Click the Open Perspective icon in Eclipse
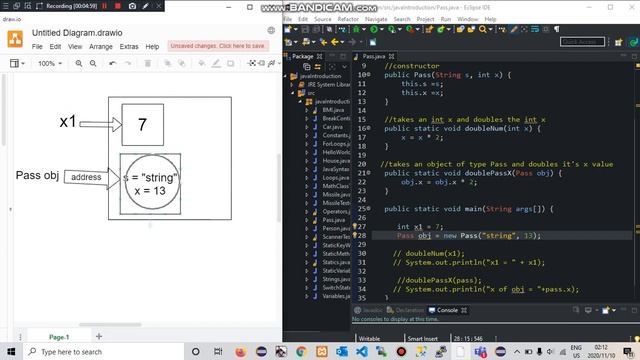 [x=619, y=42]
